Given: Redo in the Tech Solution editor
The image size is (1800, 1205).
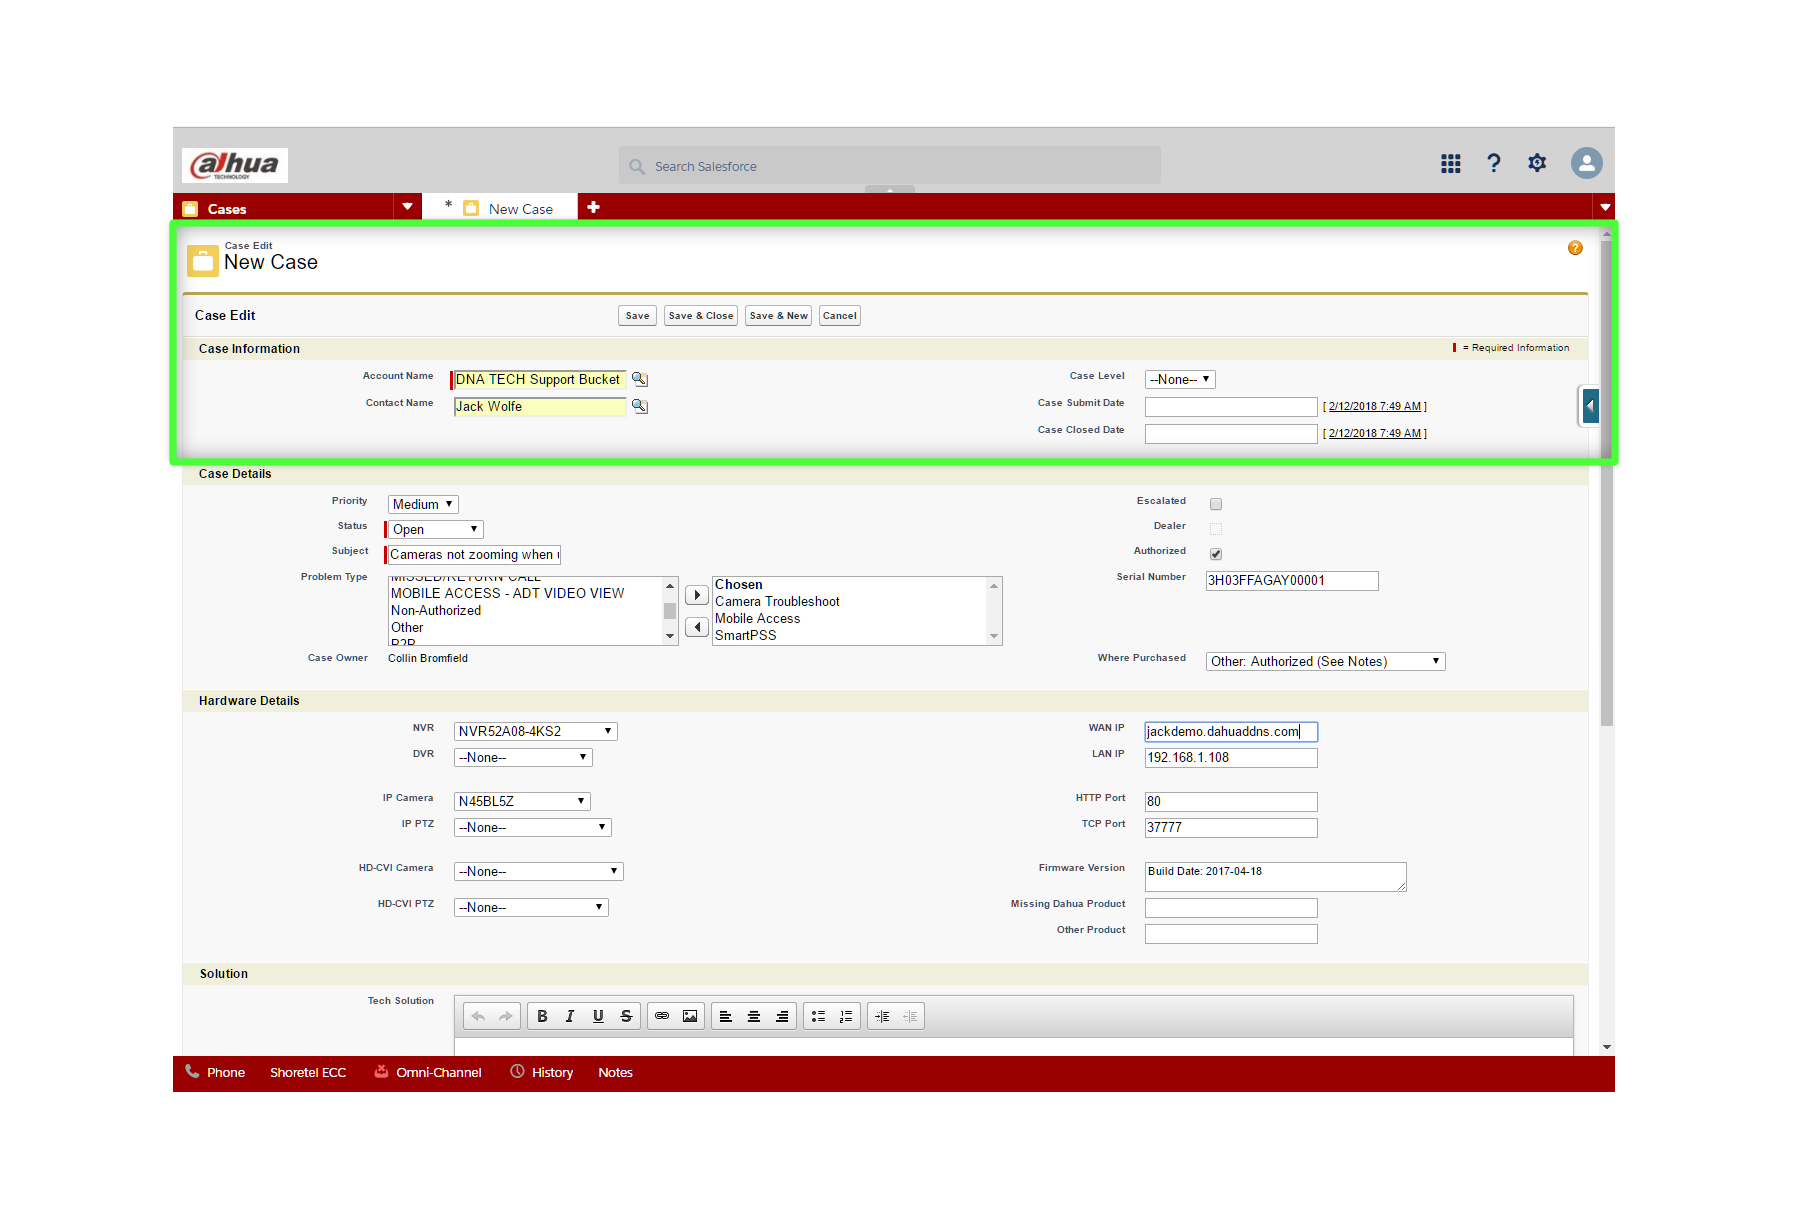Looking at the screenshot, I should 506,1016.
